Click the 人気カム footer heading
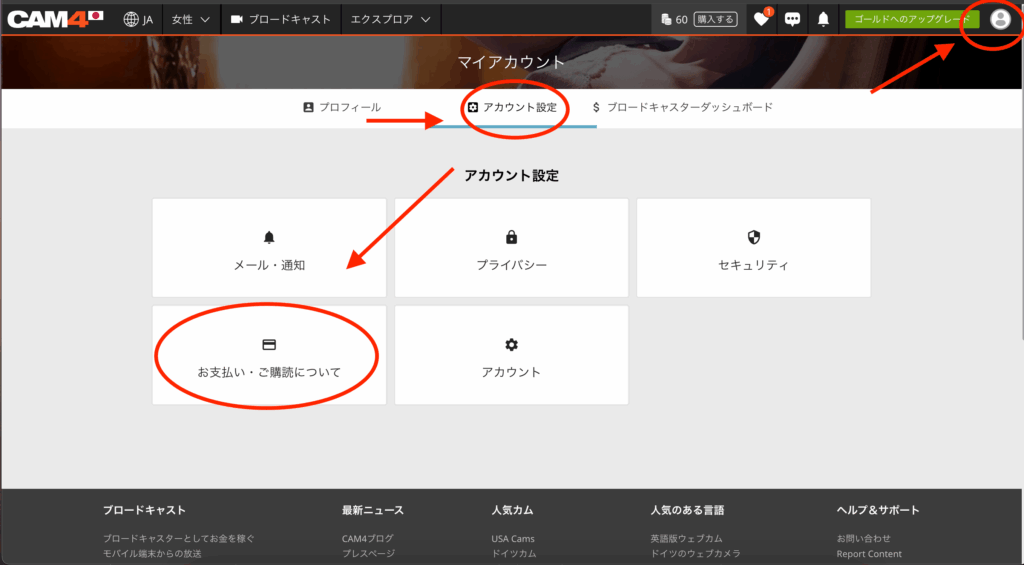Viewport: 1024px width, 565px height. [513, 510]
